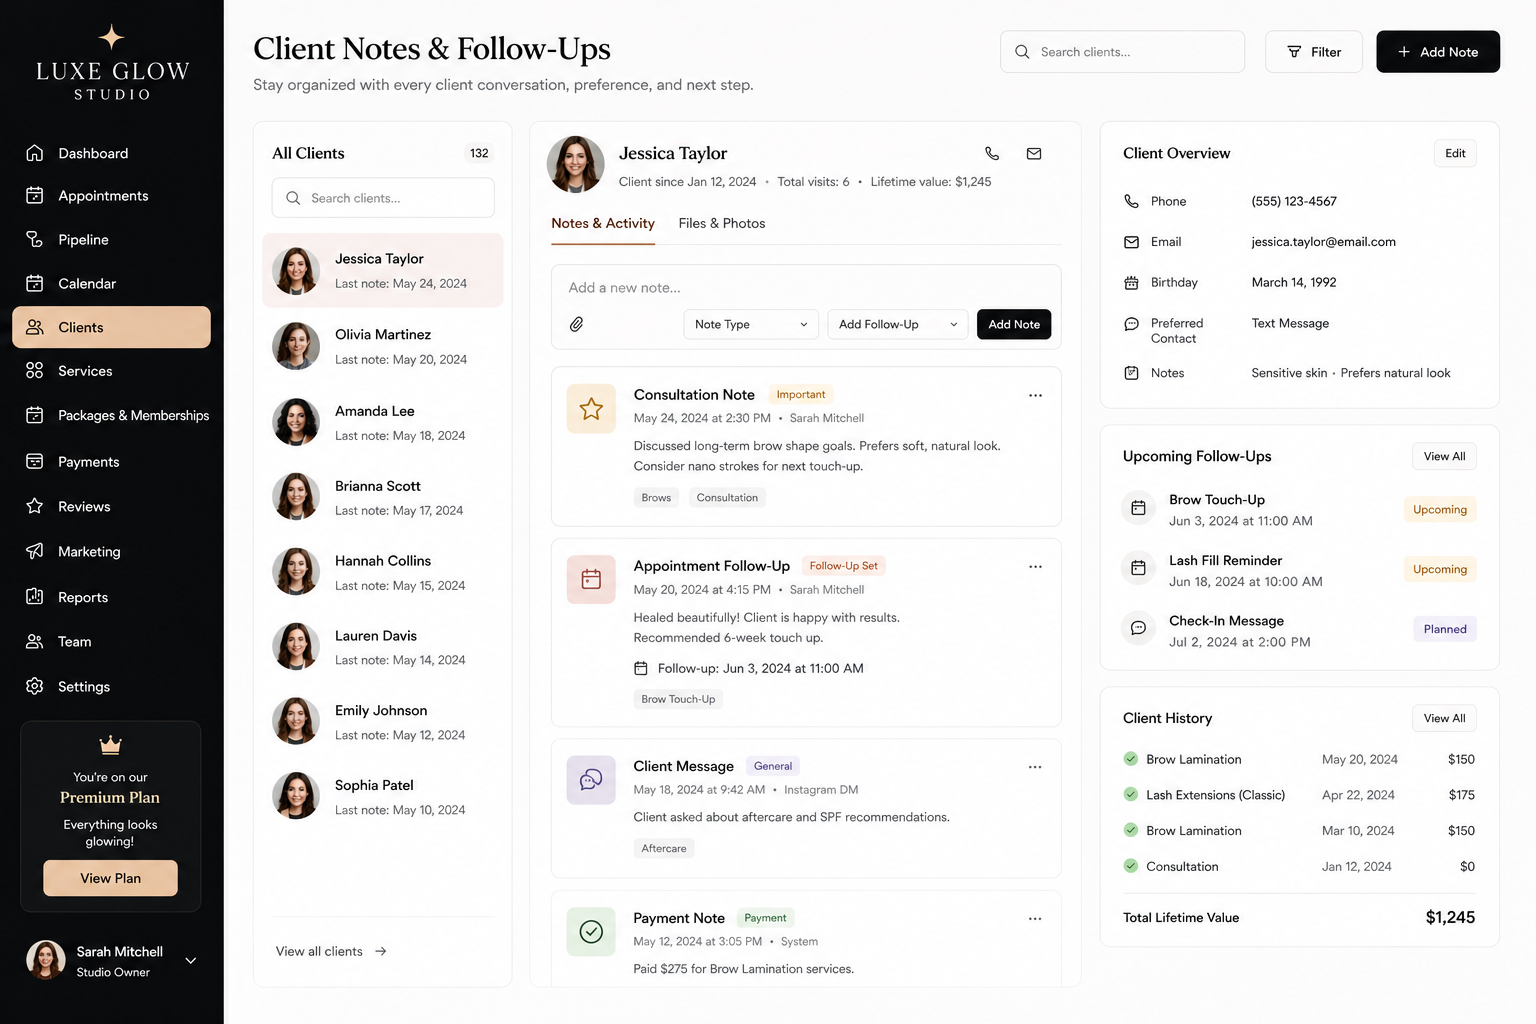Attach a file with the paperclip icon

[x=577, y=324]
